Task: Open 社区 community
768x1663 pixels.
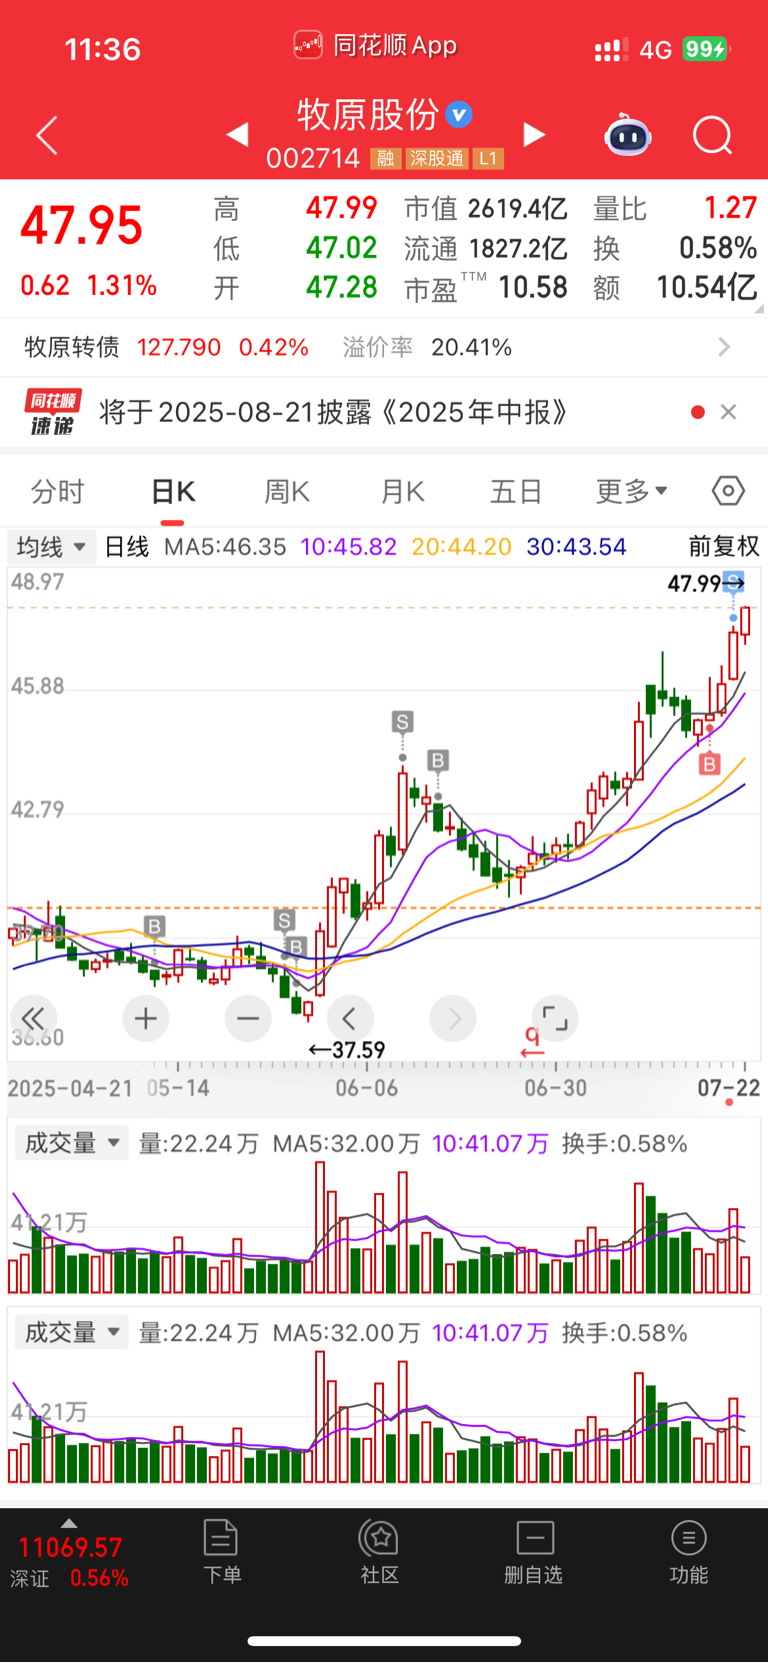Action: 379,1552
